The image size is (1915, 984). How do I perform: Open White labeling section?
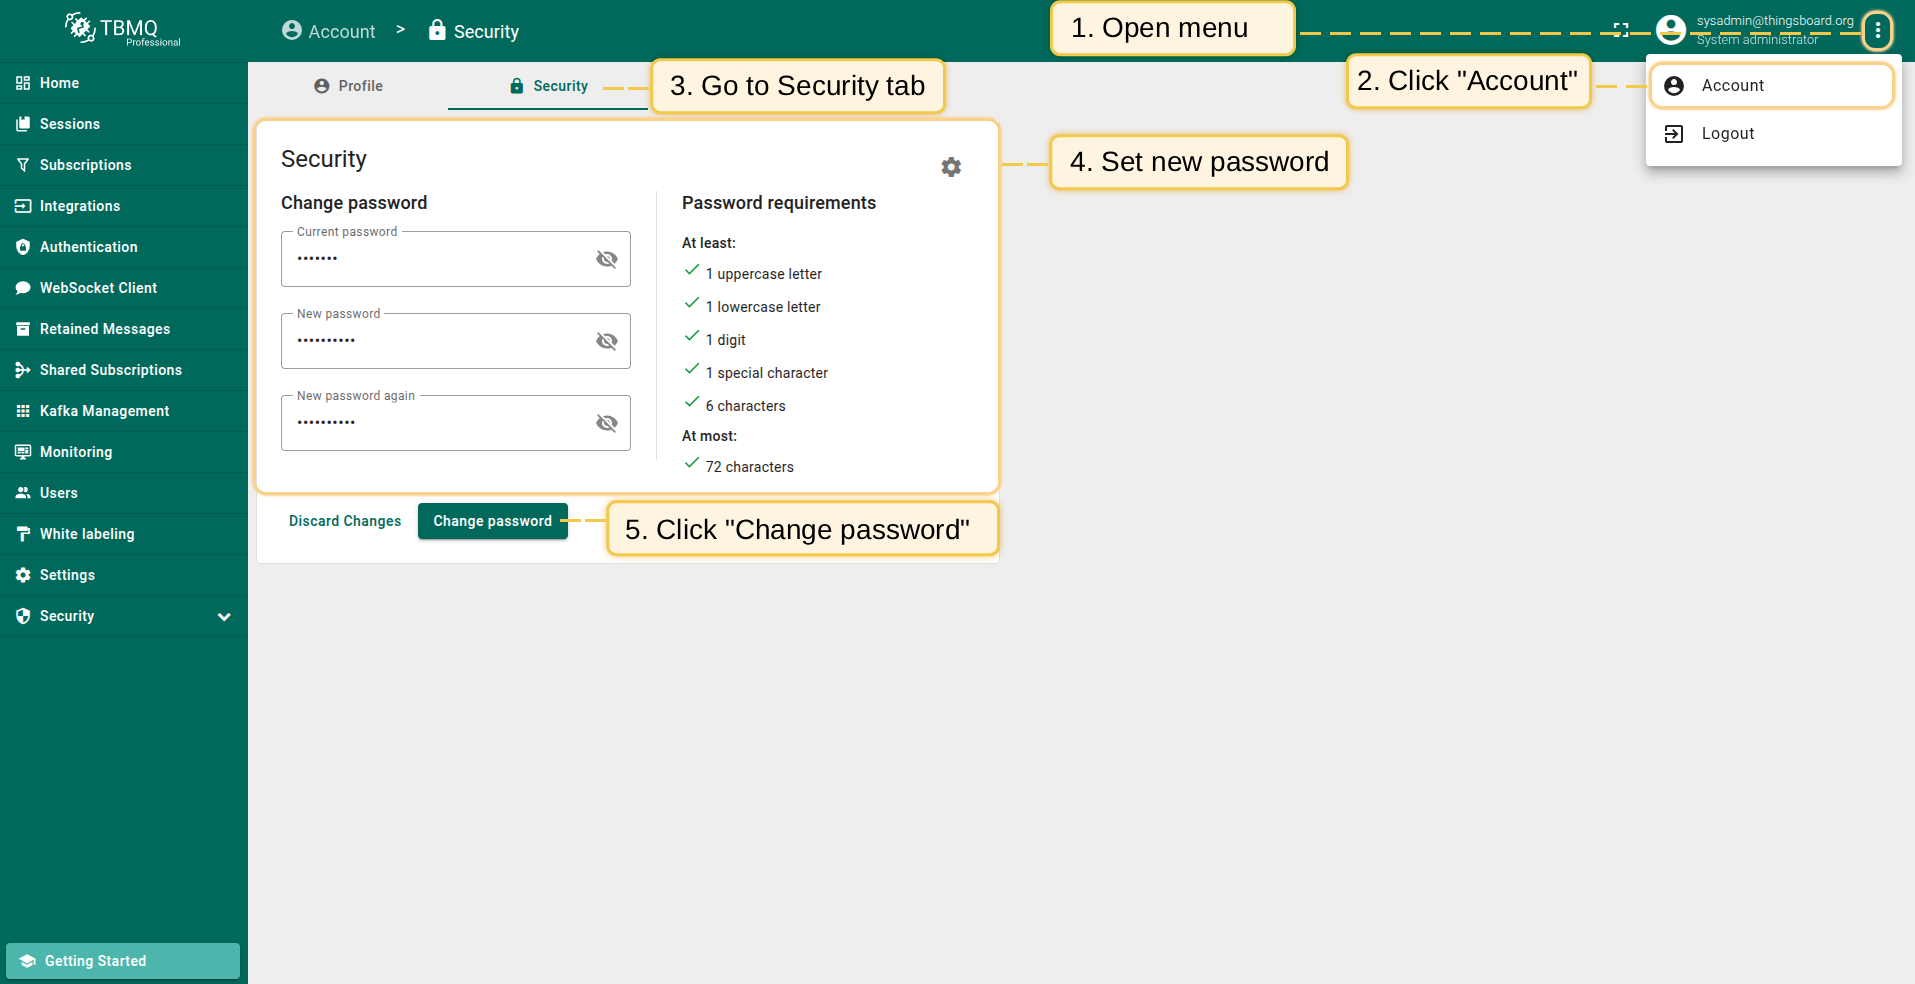(87, 534)
